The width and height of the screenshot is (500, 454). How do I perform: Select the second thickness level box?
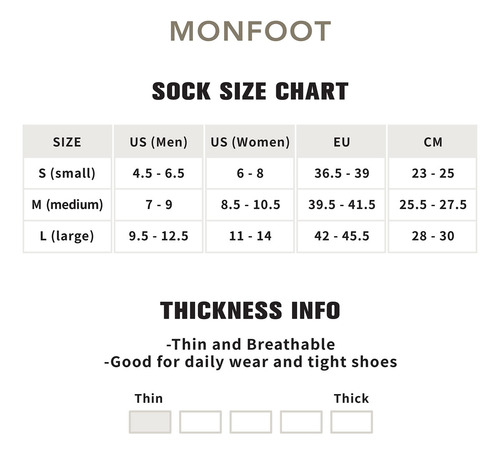point(200,422)
